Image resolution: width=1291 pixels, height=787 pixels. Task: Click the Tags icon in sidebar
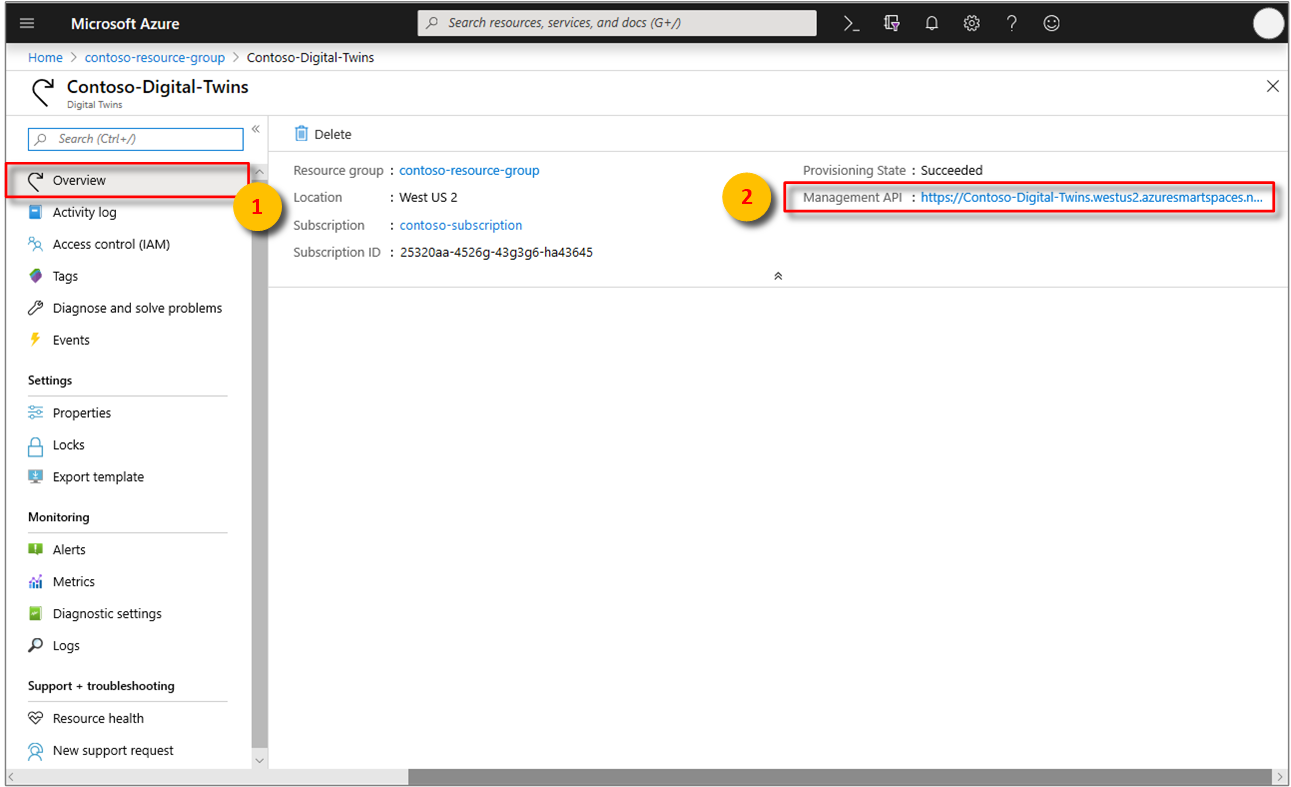[36, 276]
